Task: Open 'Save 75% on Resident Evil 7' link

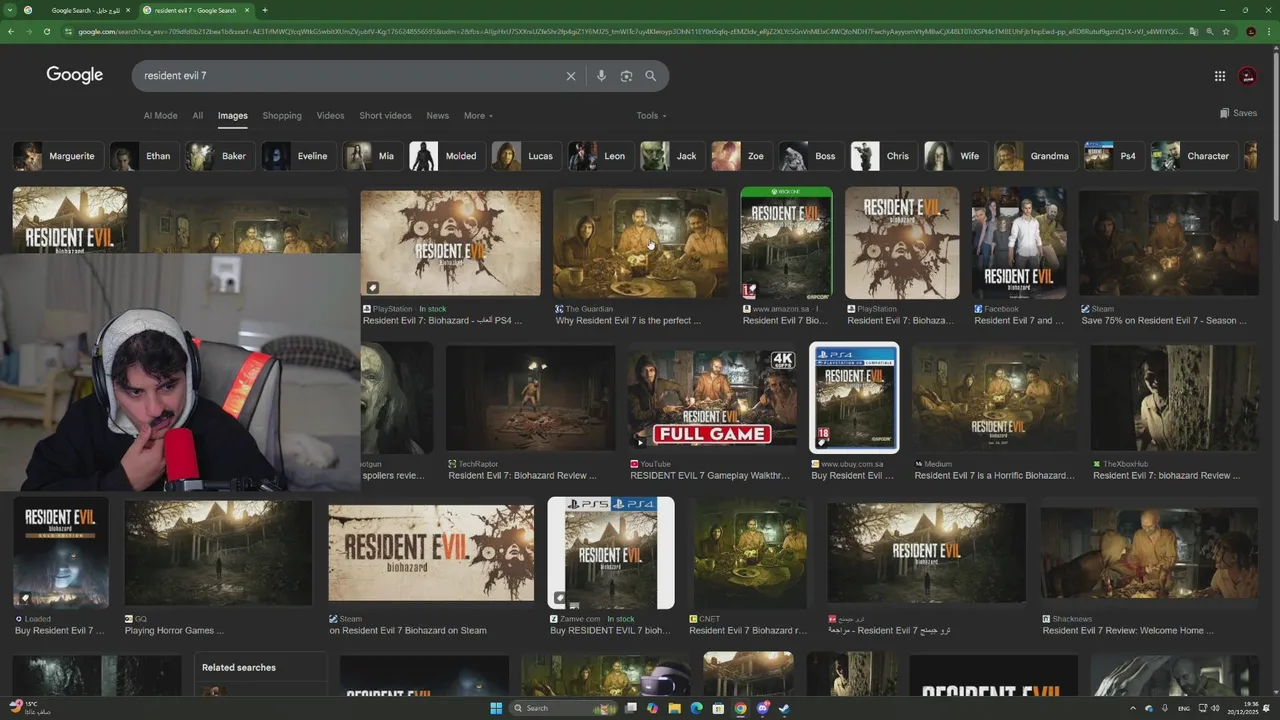Action: (1164, 321)
